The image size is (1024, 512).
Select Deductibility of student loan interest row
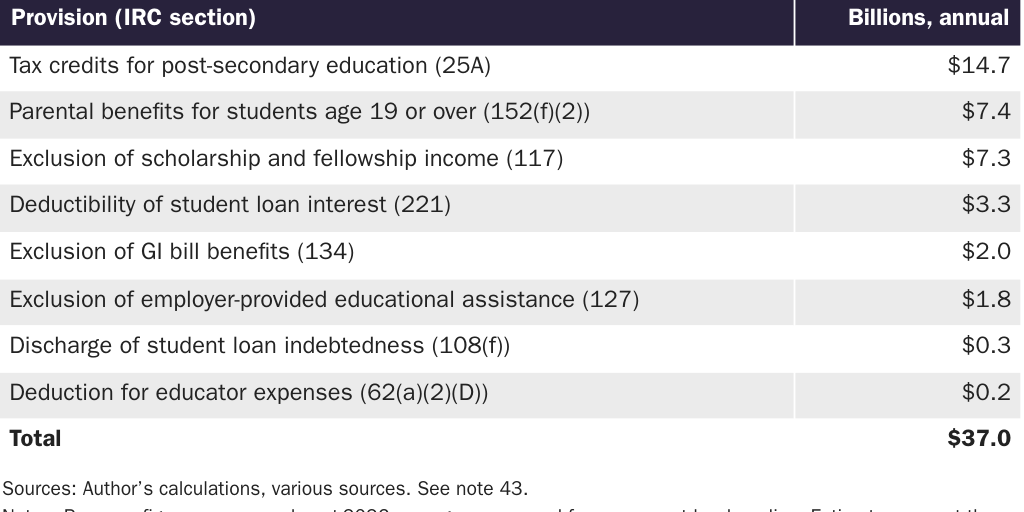click(230, 205)
